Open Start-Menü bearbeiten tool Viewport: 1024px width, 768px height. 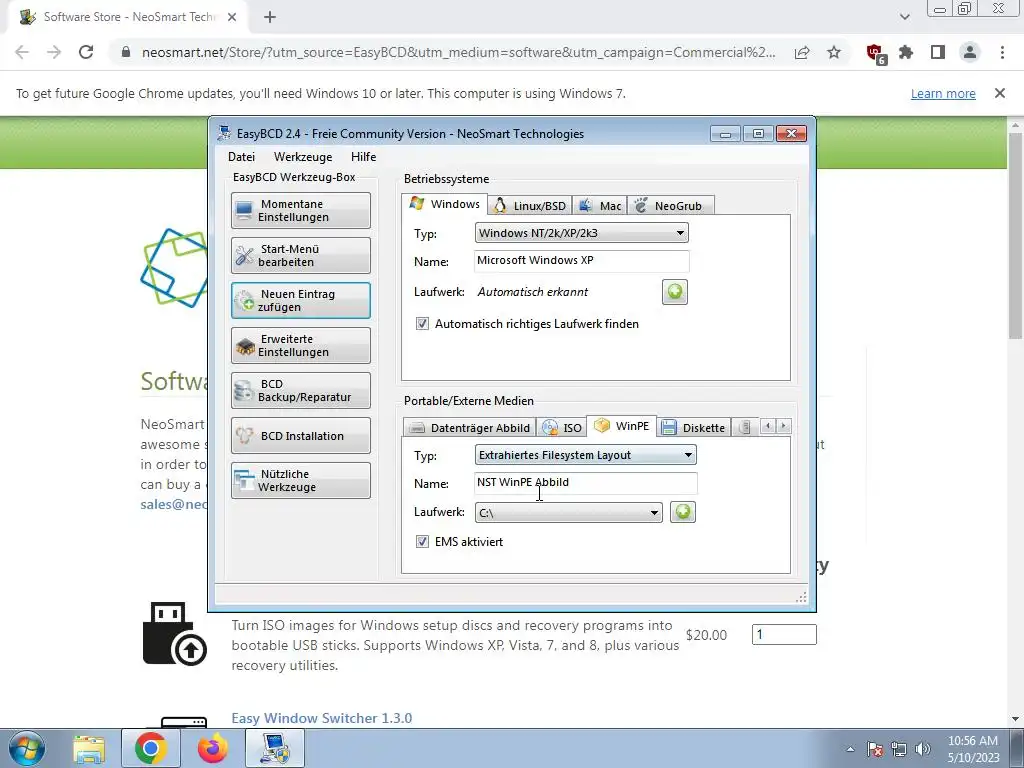pos(300,255)
